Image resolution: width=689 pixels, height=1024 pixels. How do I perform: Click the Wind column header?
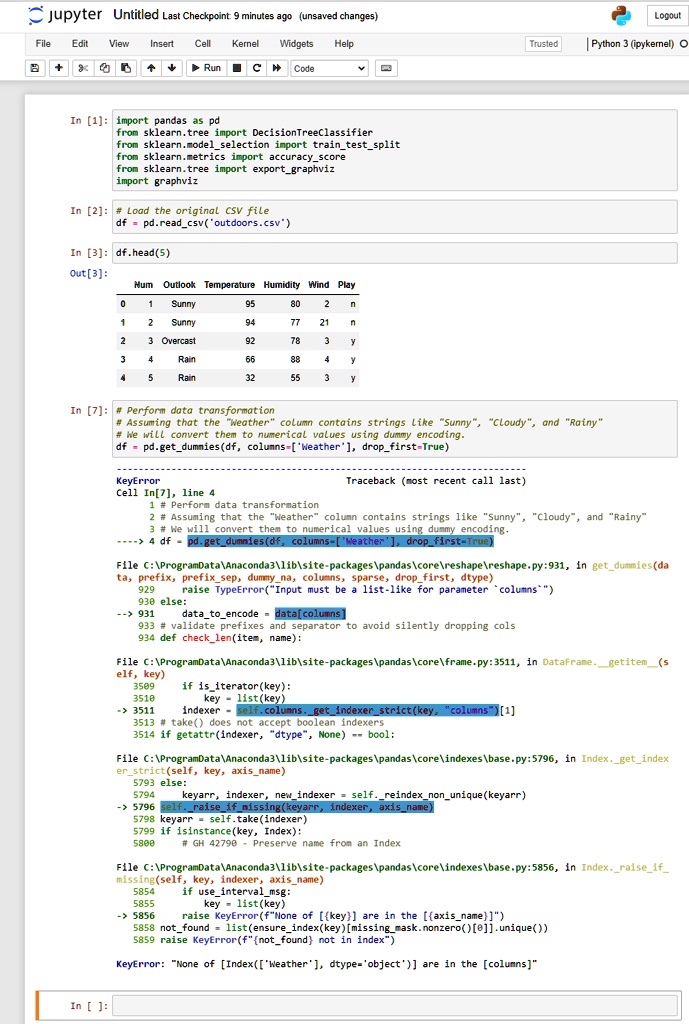pyautogui.click(x=319, y=285)
